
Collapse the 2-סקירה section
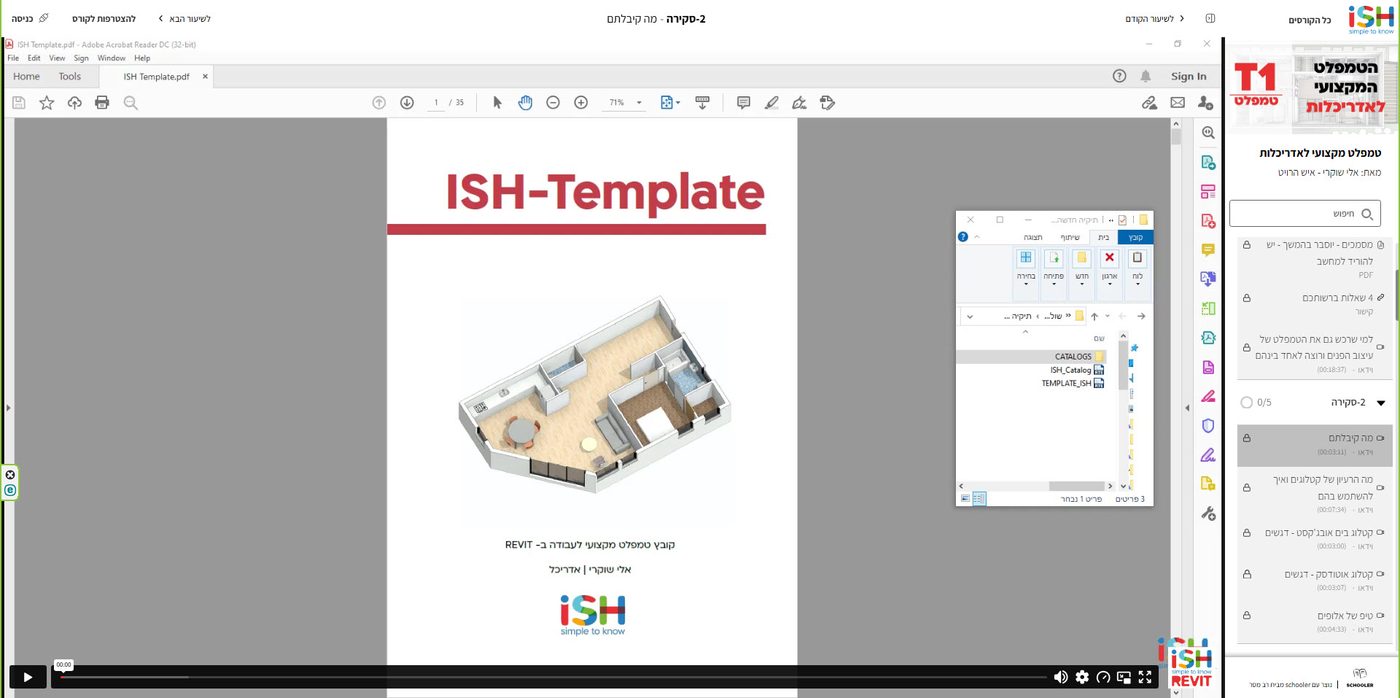tap(1381, 403)
